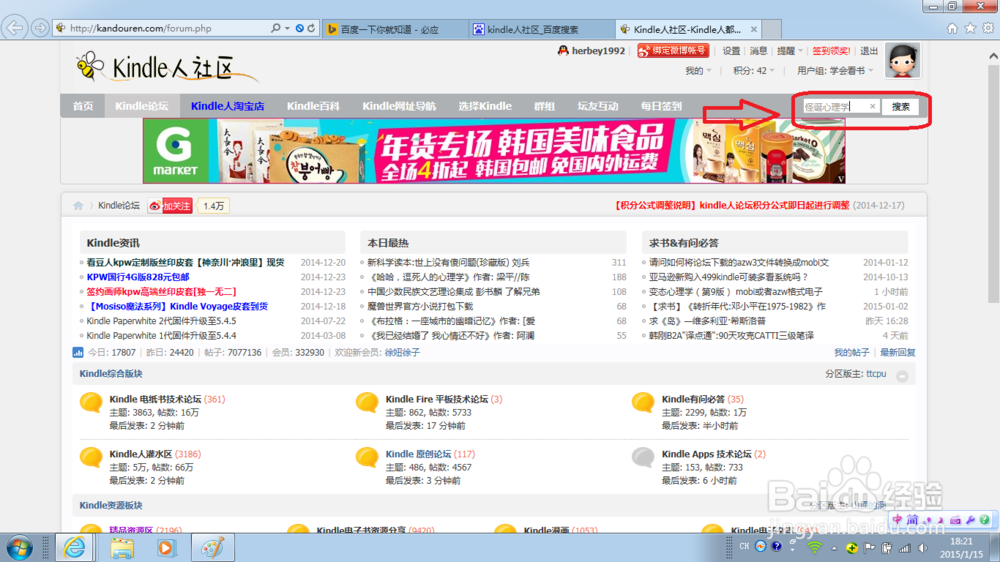
Task: Close the Kindle人社区 browser tab
Action: pyautogui.click(x=754, y=29)
